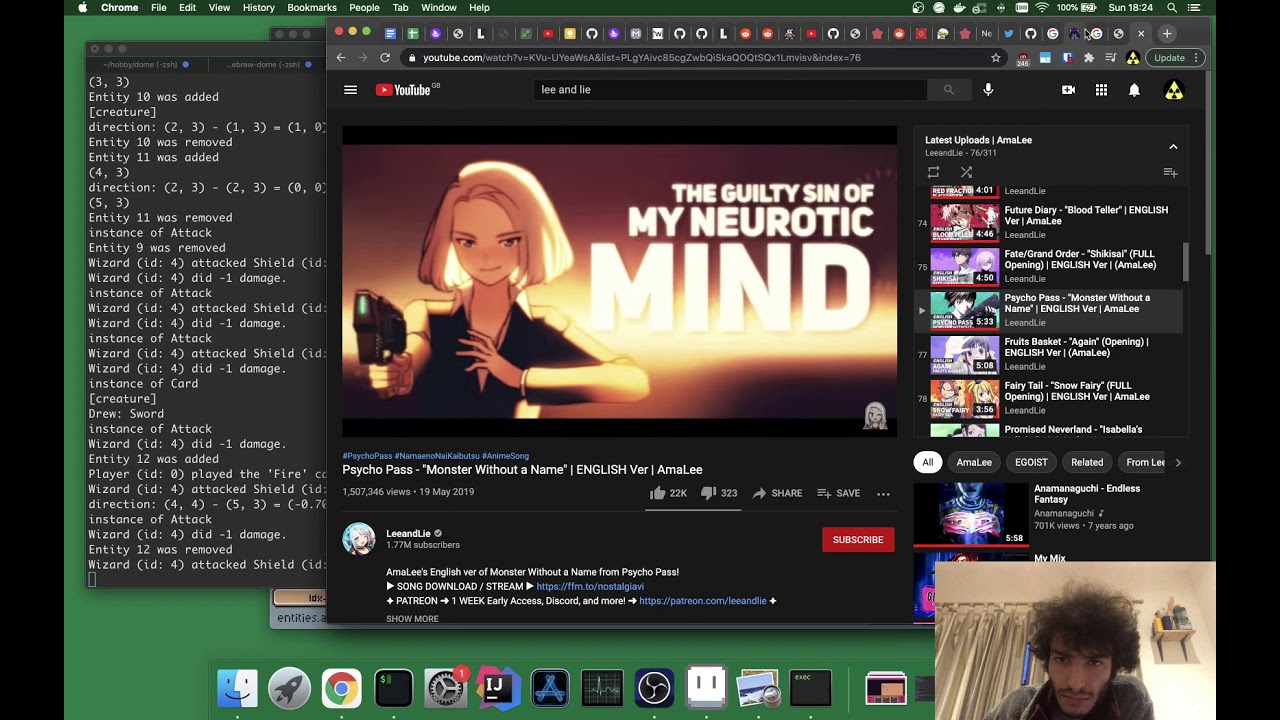Toggle shuffle playlist
Image resolution: width=1280 pixels, height=720 pixels.
[x=966, y=173]
